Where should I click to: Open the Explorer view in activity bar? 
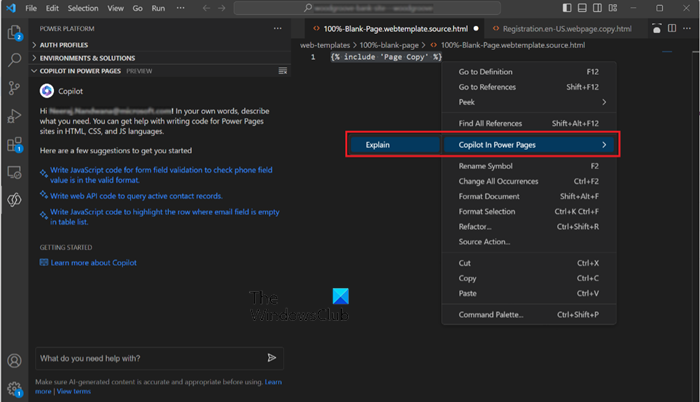click(x=14, y=33)
